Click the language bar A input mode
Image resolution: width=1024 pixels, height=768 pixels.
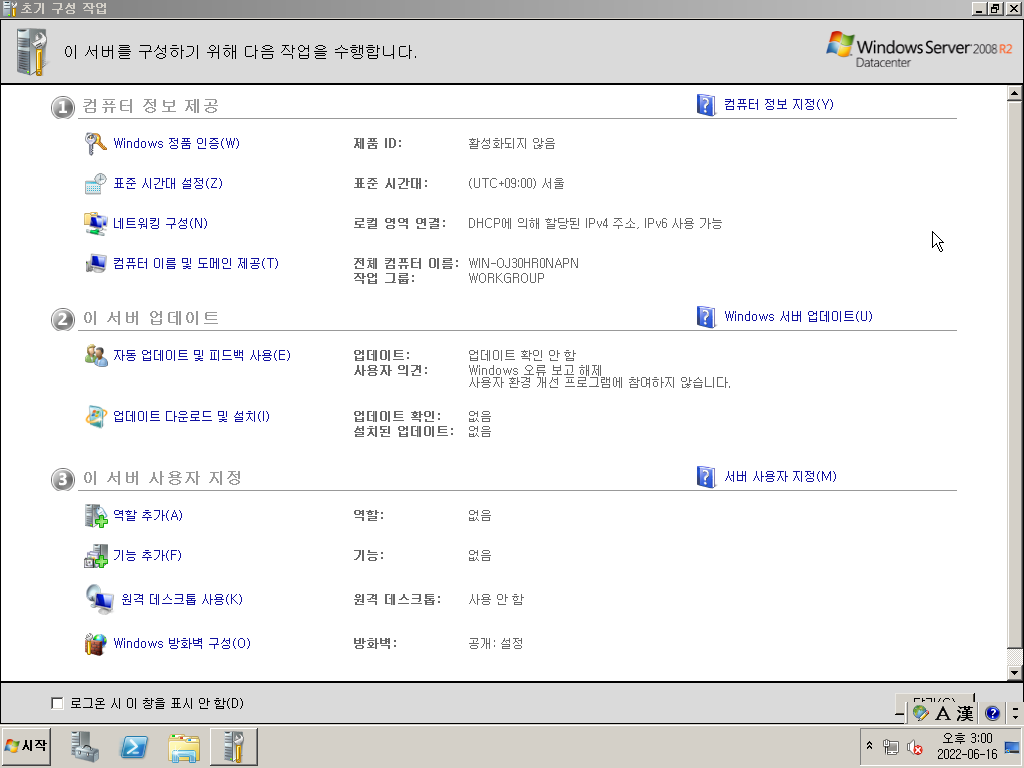click(942, 714)
